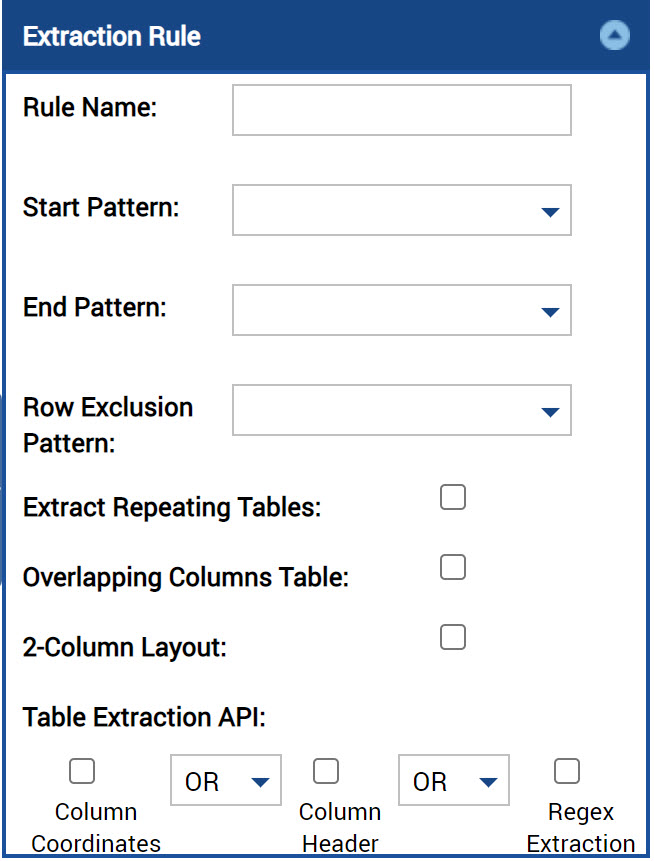This screenshot has width=654, height=861.
Task: Tick the Overlapping Columns Table checkbox
Action: [x=453, y=567]
